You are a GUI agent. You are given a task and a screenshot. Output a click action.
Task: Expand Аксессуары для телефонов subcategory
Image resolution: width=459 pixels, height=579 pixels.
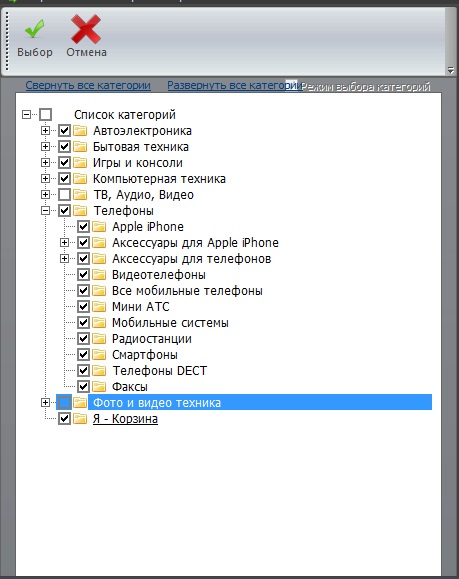tap(64, 258)
